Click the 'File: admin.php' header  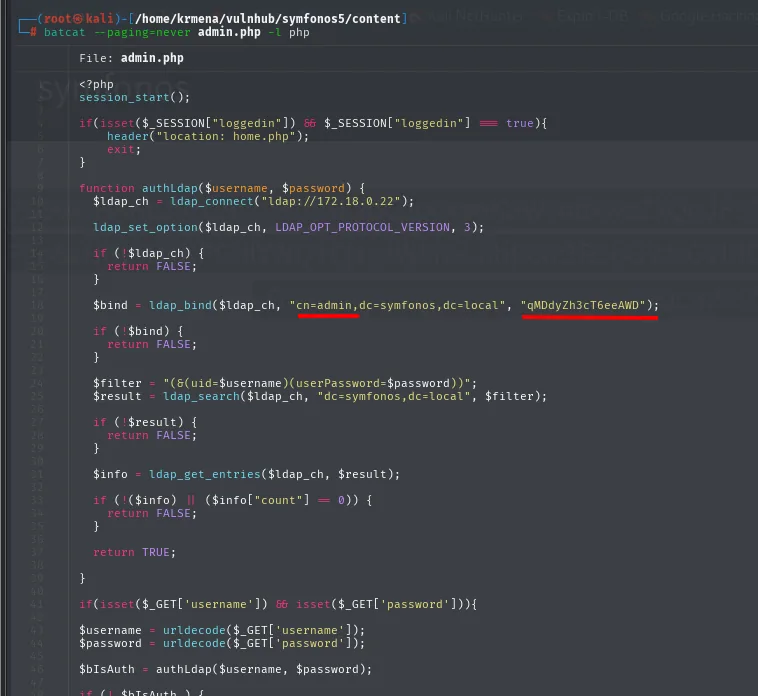point(131,58)
